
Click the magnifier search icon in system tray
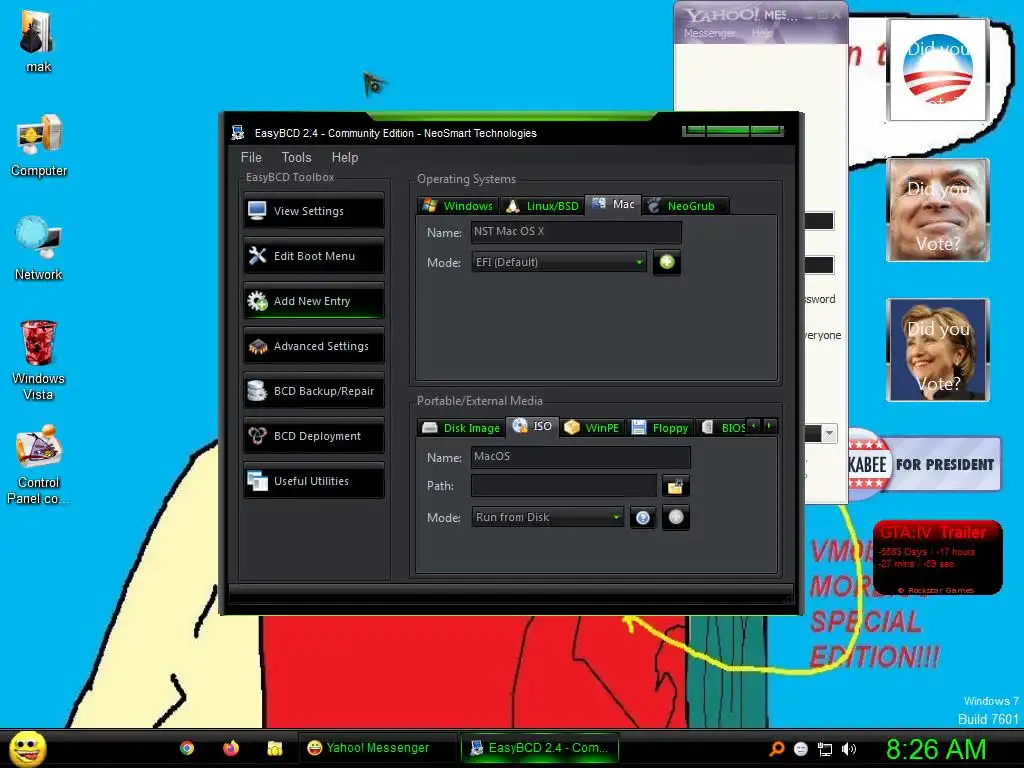point(776,749)
